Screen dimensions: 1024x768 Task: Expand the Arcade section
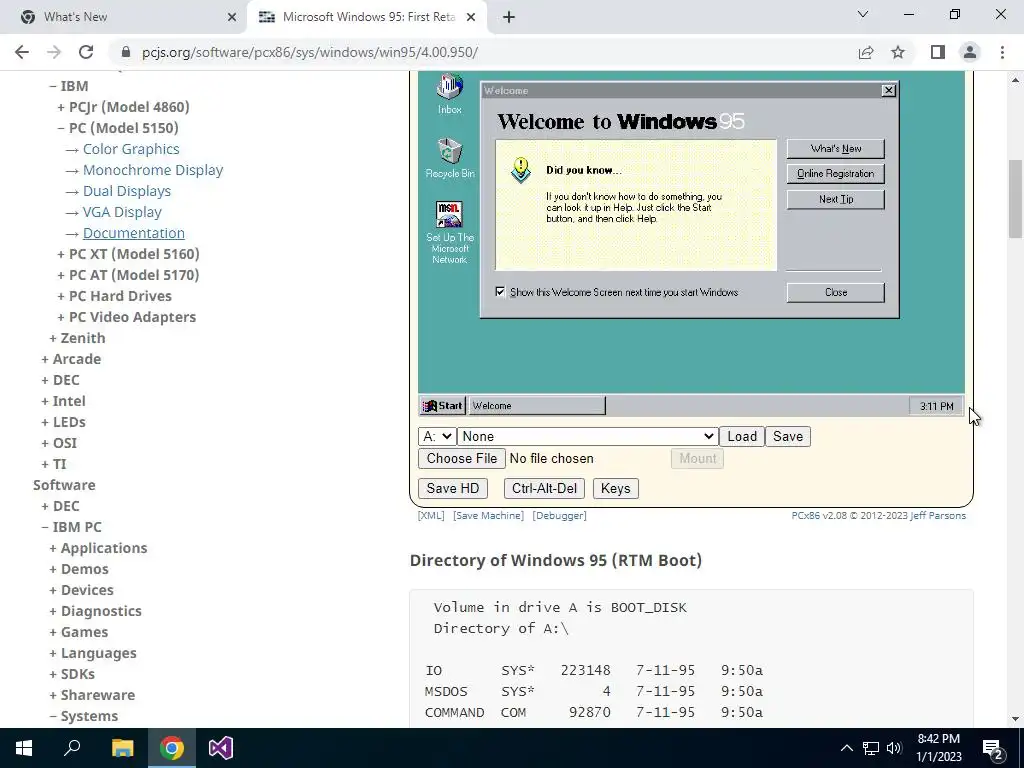pyautogui.click(x=71, y=359)
